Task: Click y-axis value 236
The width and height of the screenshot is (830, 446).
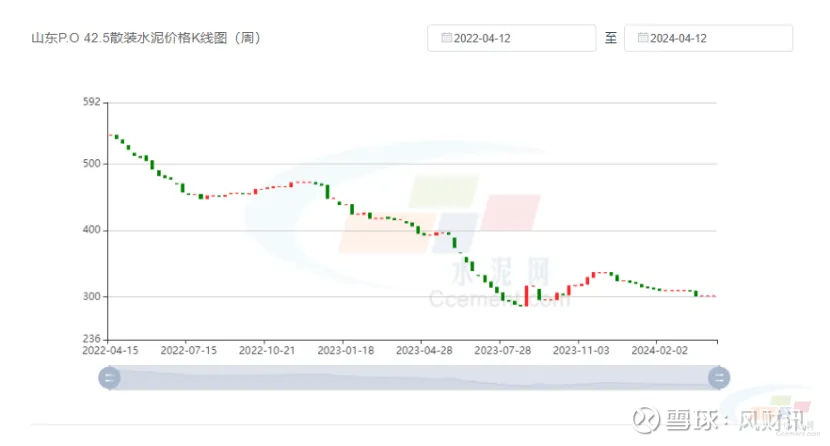Action: 92,339
